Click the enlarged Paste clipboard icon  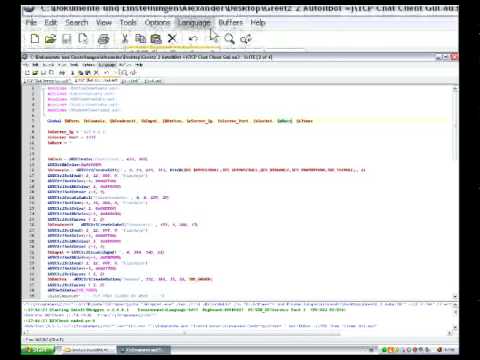pyautogui.click(x=156, y=39)
